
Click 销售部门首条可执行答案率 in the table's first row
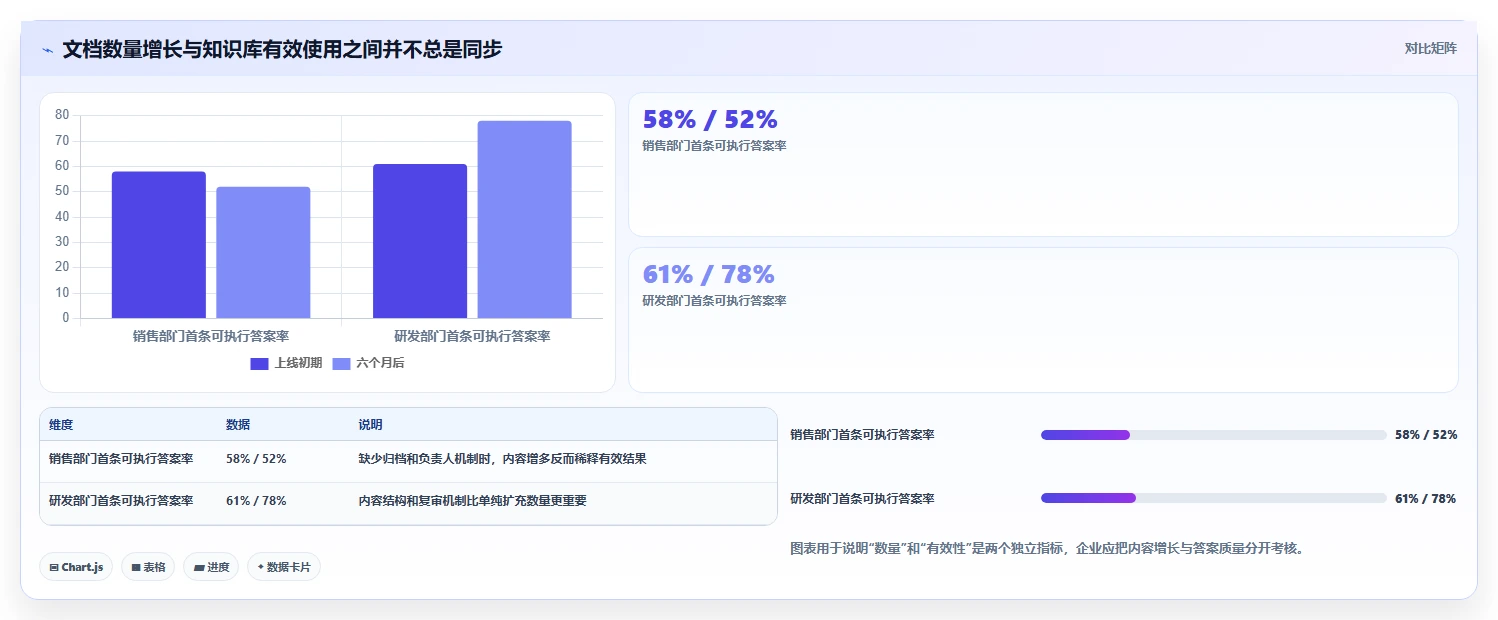(121, 459)
